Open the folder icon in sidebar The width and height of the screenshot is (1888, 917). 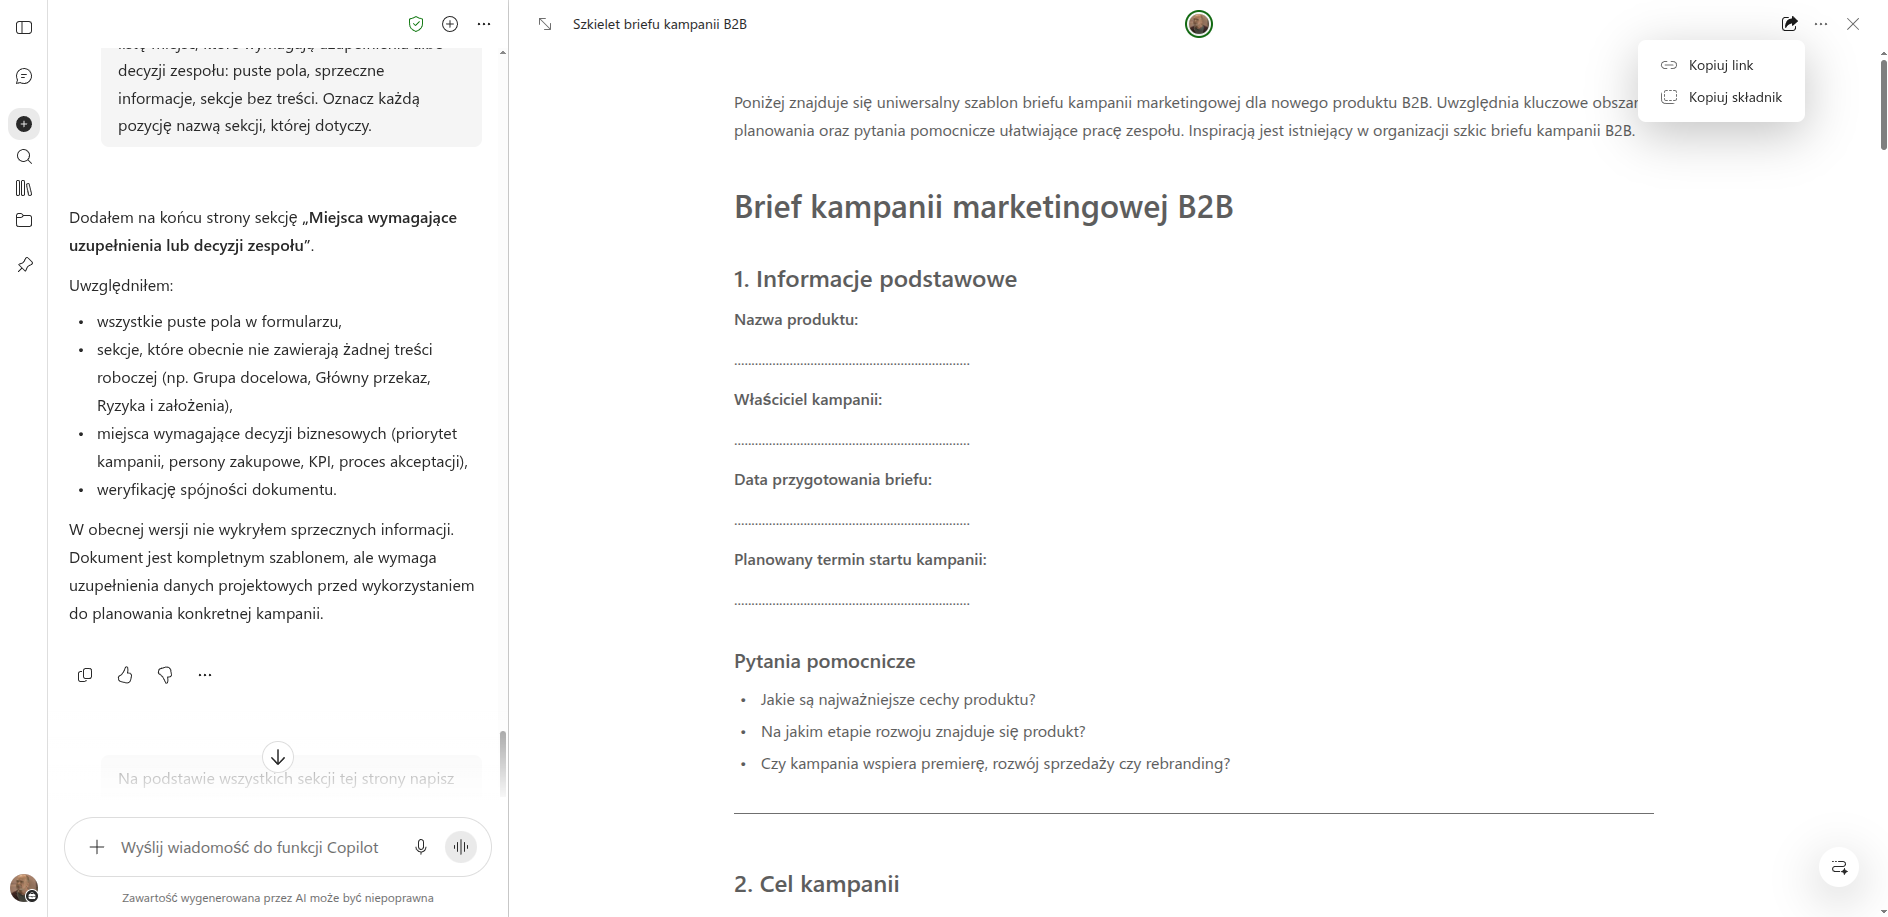(x=24, y=220)
